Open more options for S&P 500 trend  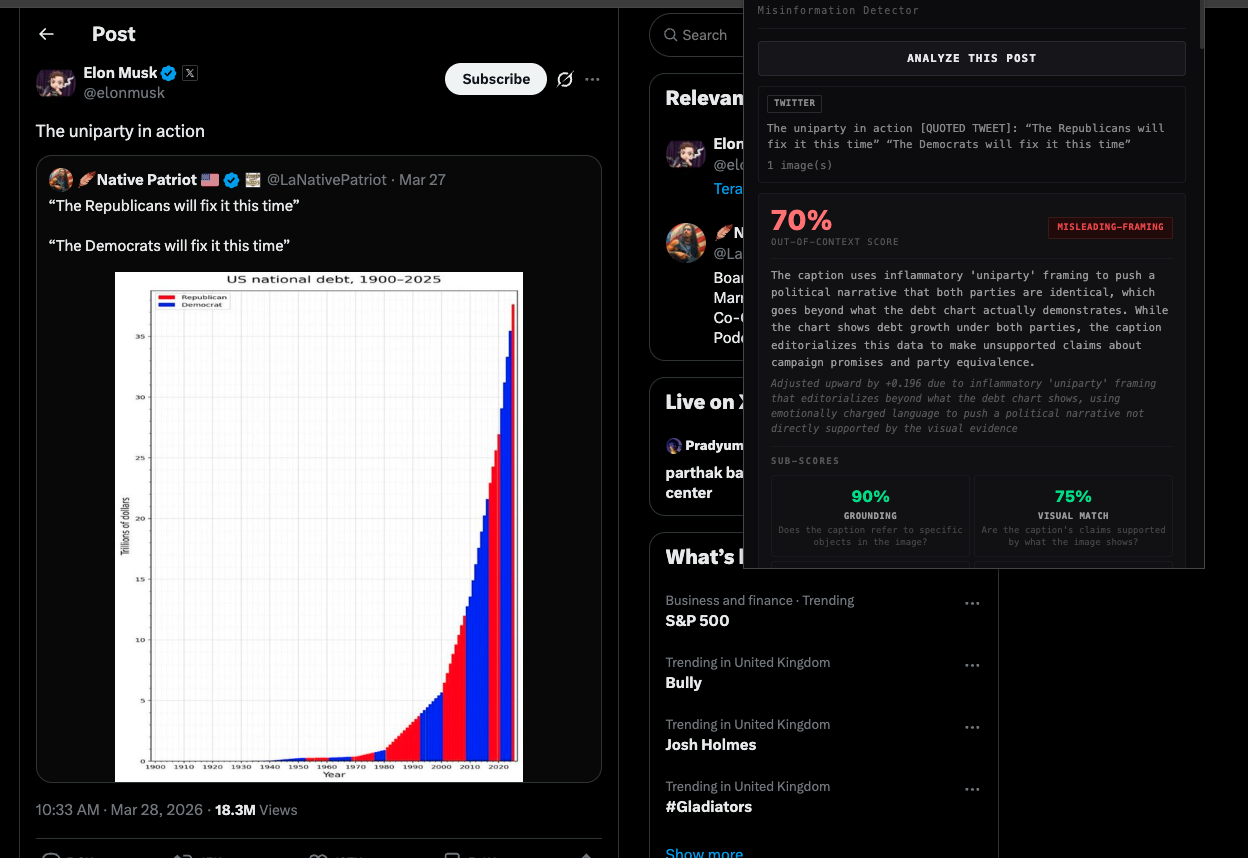[972, 604]
